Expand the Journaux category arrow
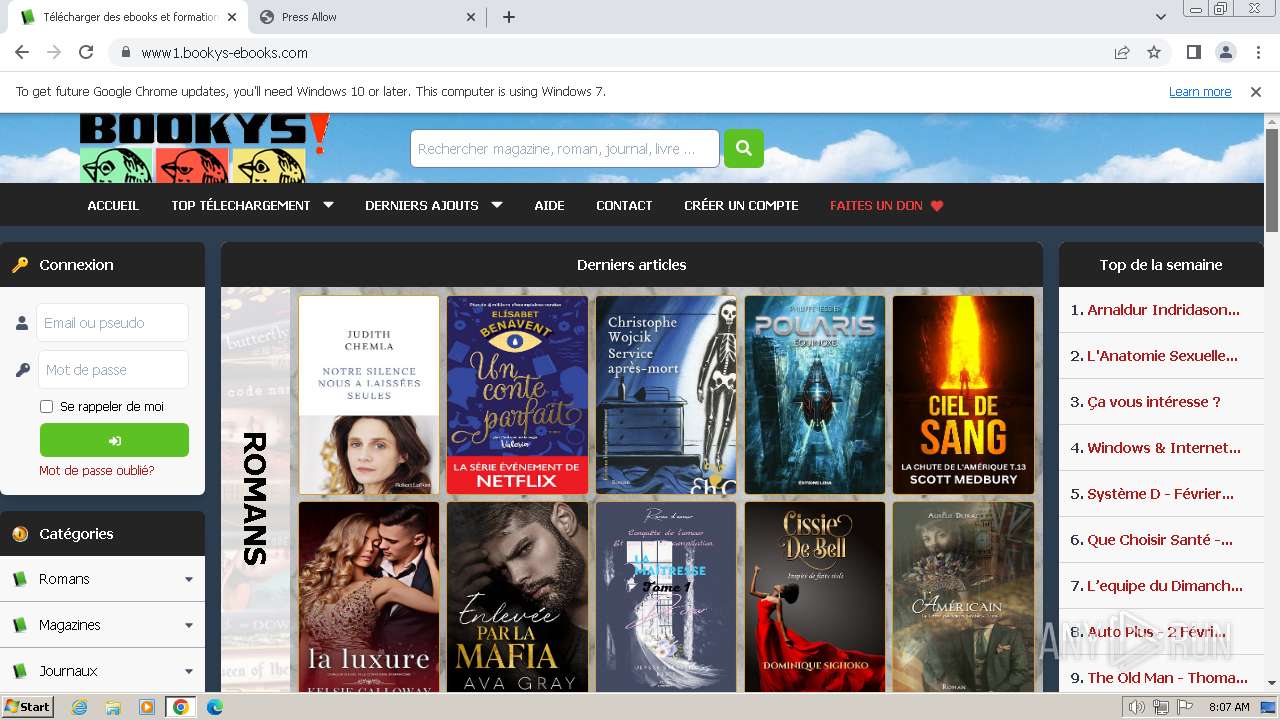 pos(189,671)
